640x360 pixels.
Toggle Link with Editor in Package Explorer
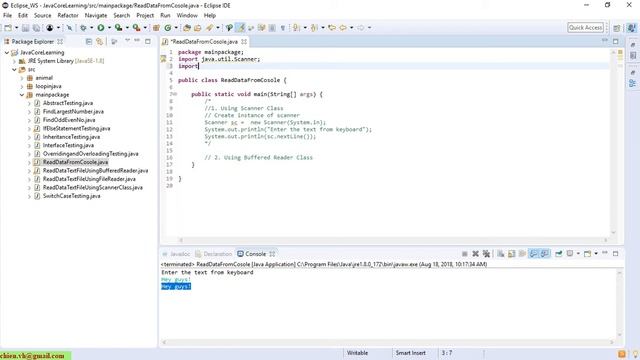[x=99, y=42]
